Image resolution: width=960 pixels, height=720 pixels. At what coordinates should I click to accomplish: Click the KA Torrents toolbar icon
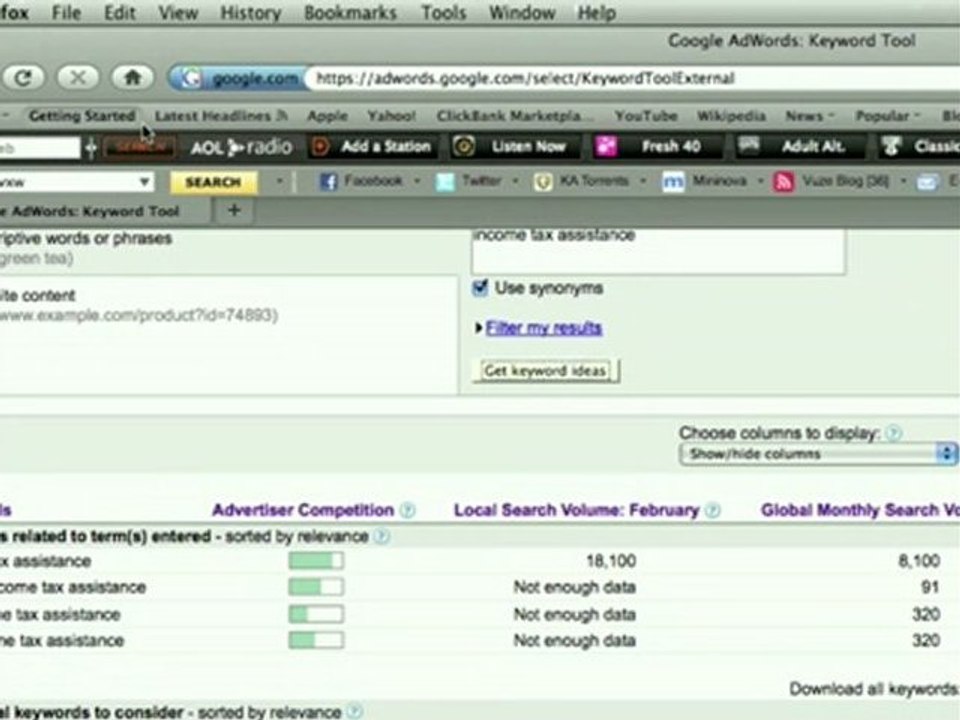[x=542, y=181]
